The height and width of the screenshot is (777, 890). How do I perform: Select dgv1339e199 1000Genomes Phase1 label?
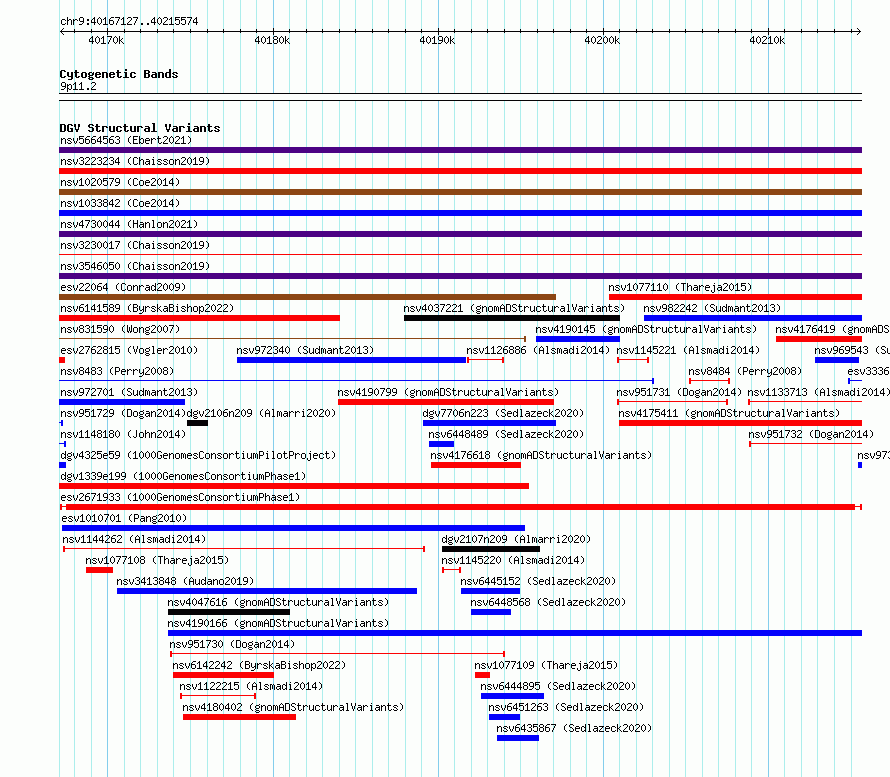pyautogui.click(x=183, y=476)
